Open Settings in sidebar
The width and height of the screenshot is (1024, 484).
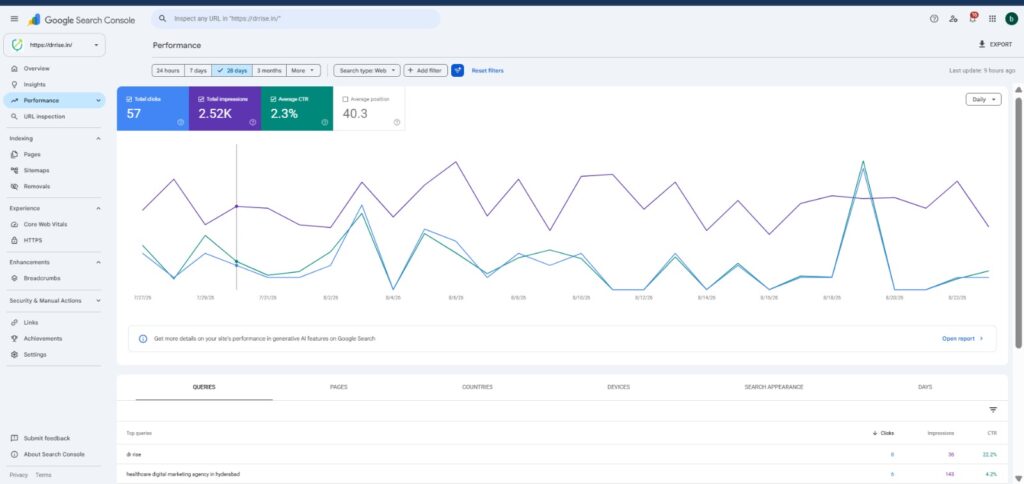click(54, 355)
